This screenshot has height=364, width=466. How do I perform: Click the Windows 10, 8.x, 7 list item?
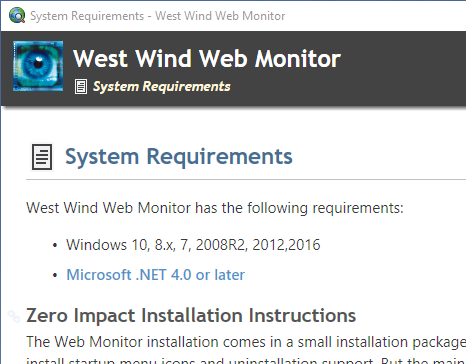pos(193,245)
